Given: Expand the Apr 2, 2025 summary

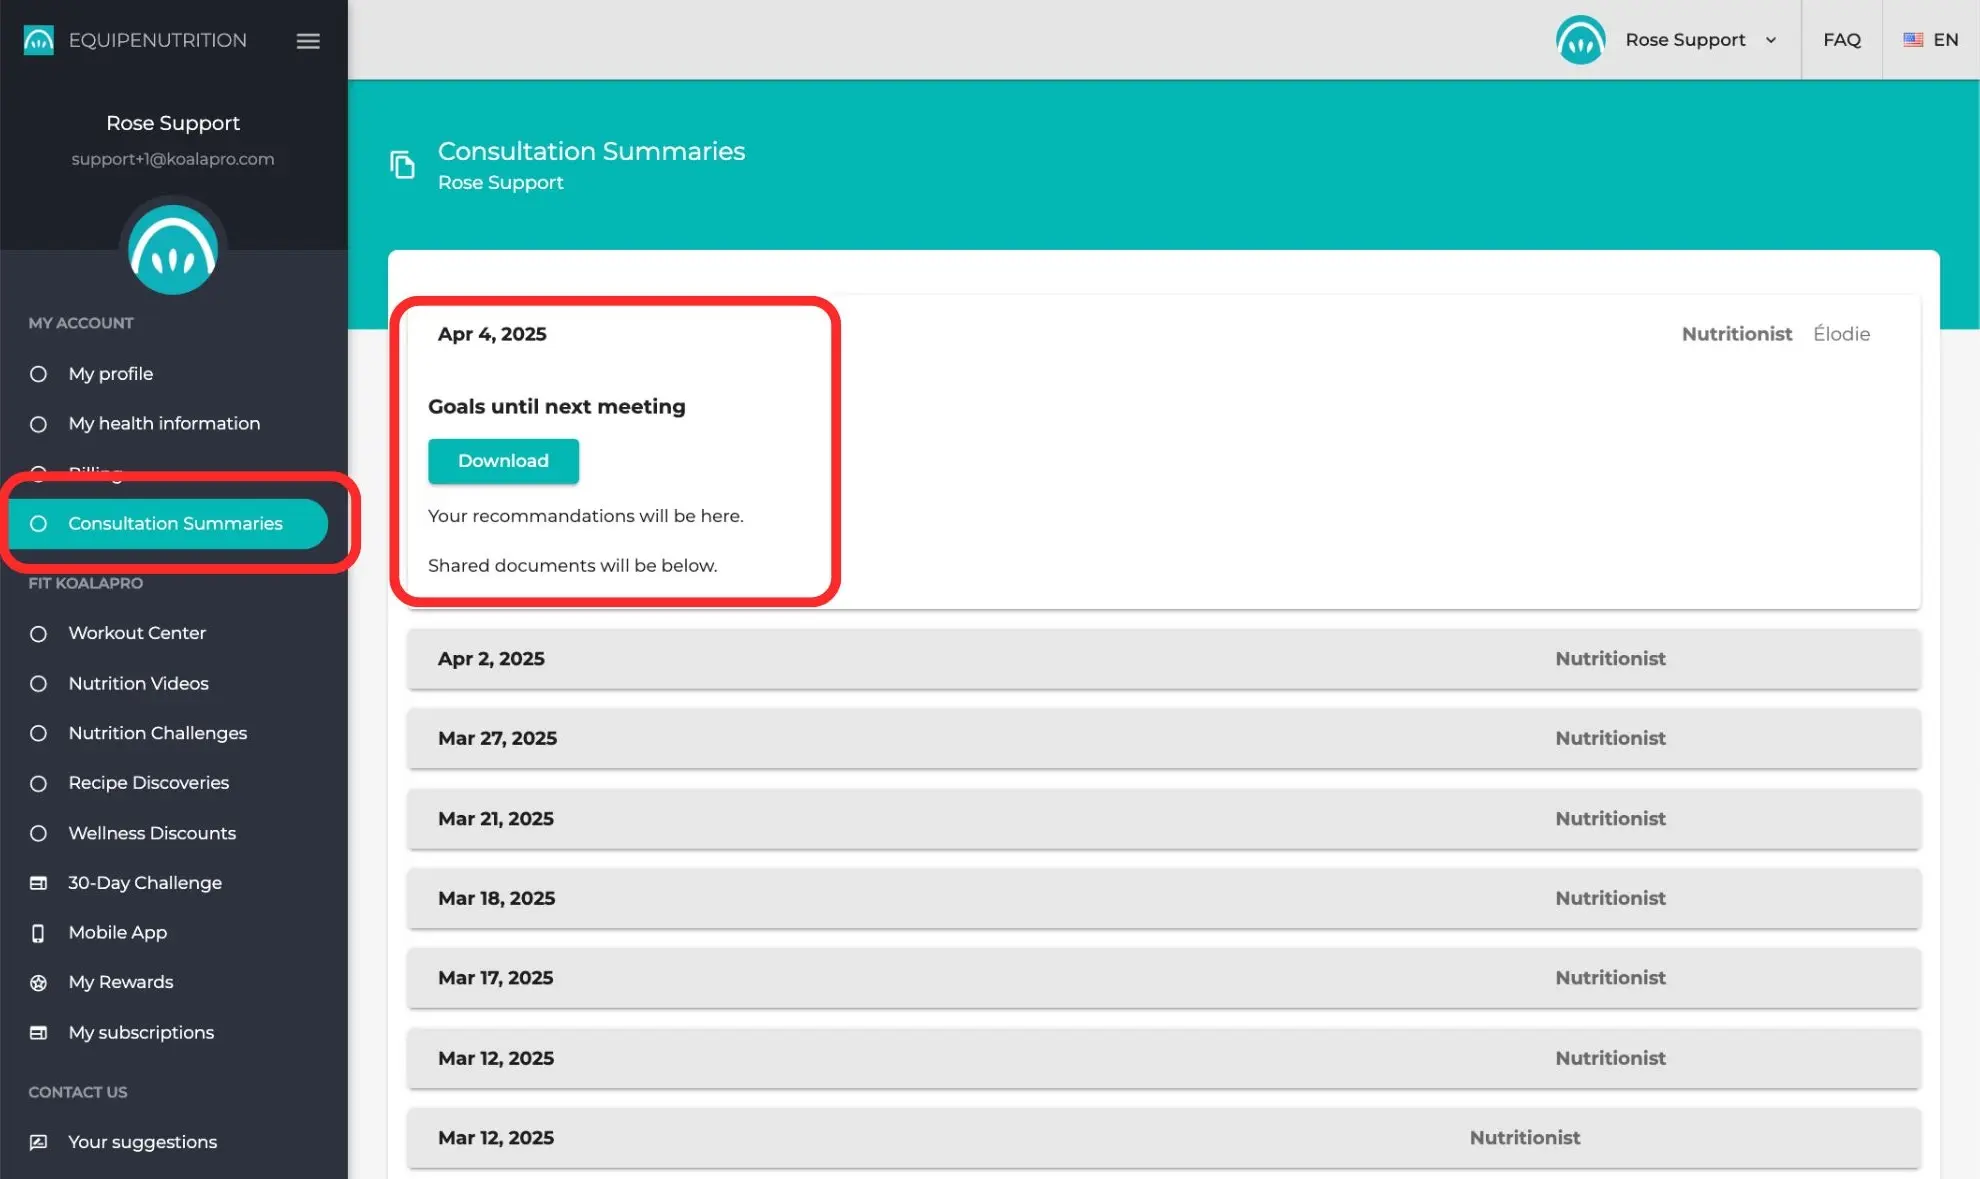Looking at the screenshot, I should coord(1163,659).
